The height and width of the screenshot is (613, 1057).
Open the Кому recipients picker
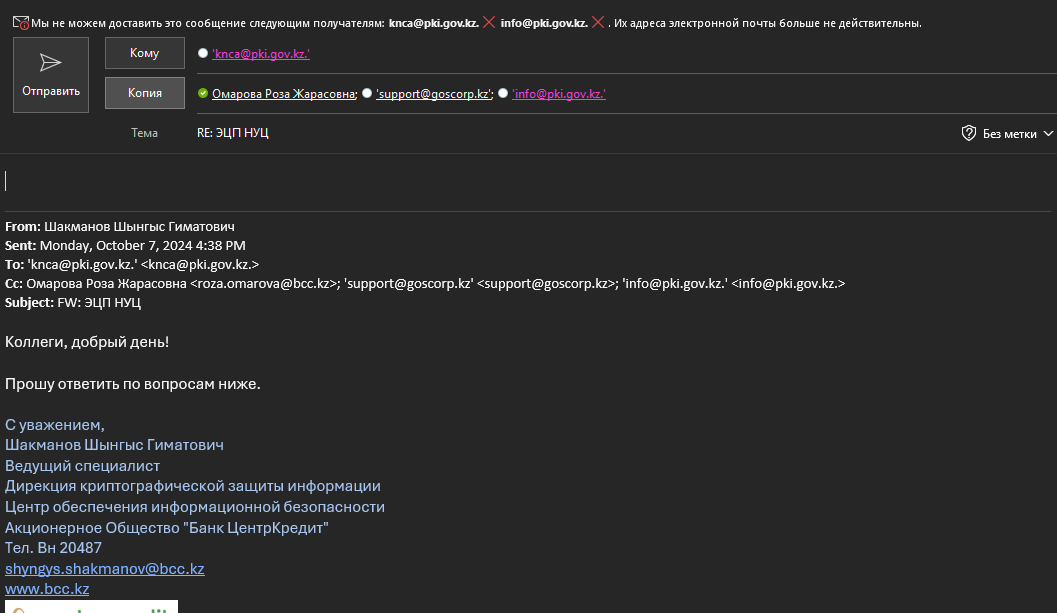point(144,53)
